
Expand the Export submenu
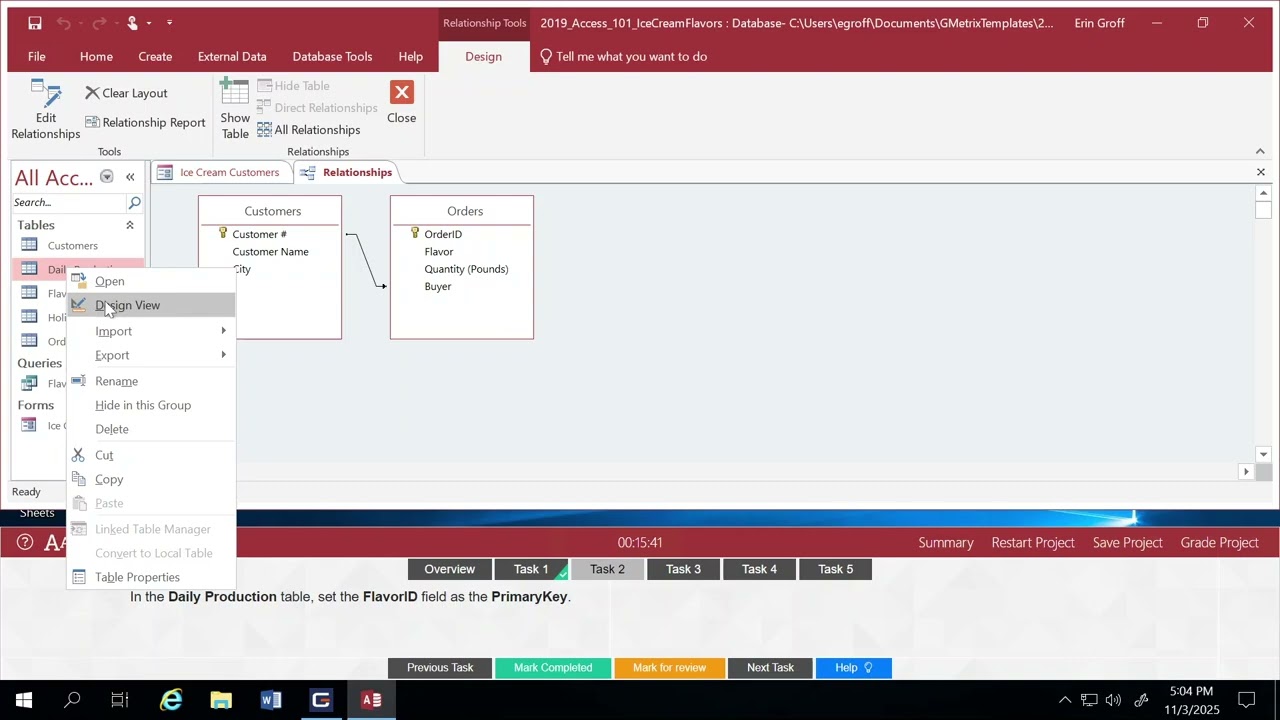[152, 355]
